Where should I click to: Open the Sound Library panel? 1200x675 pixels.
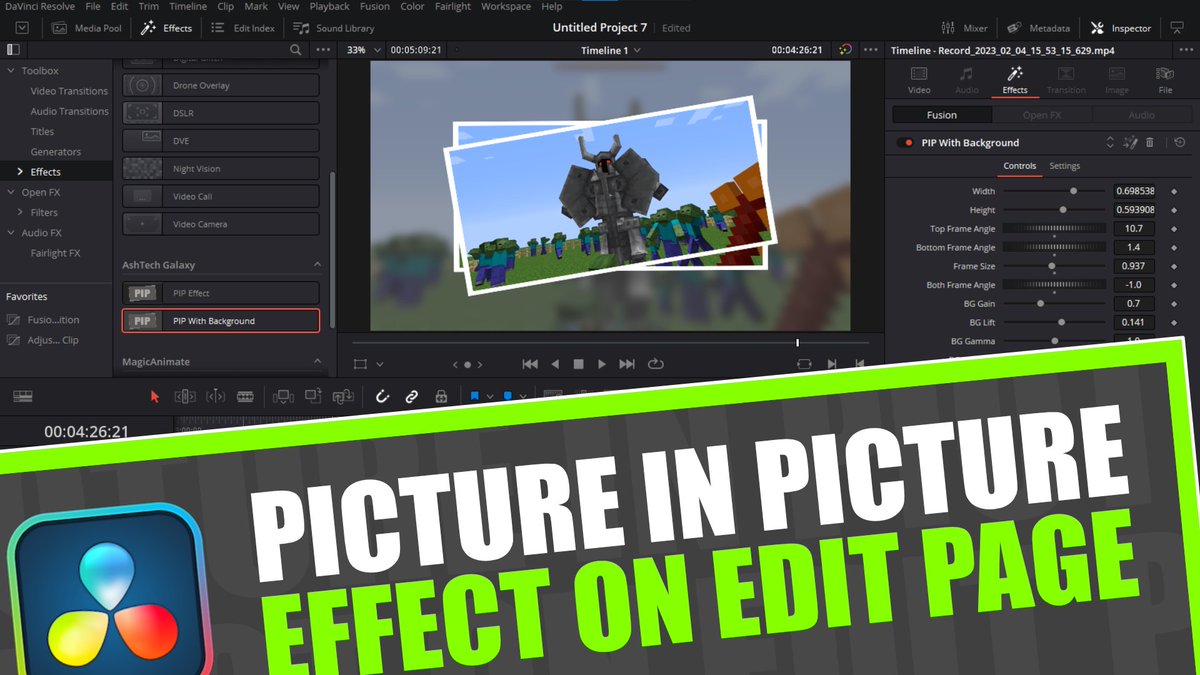(x=333, y=28)
